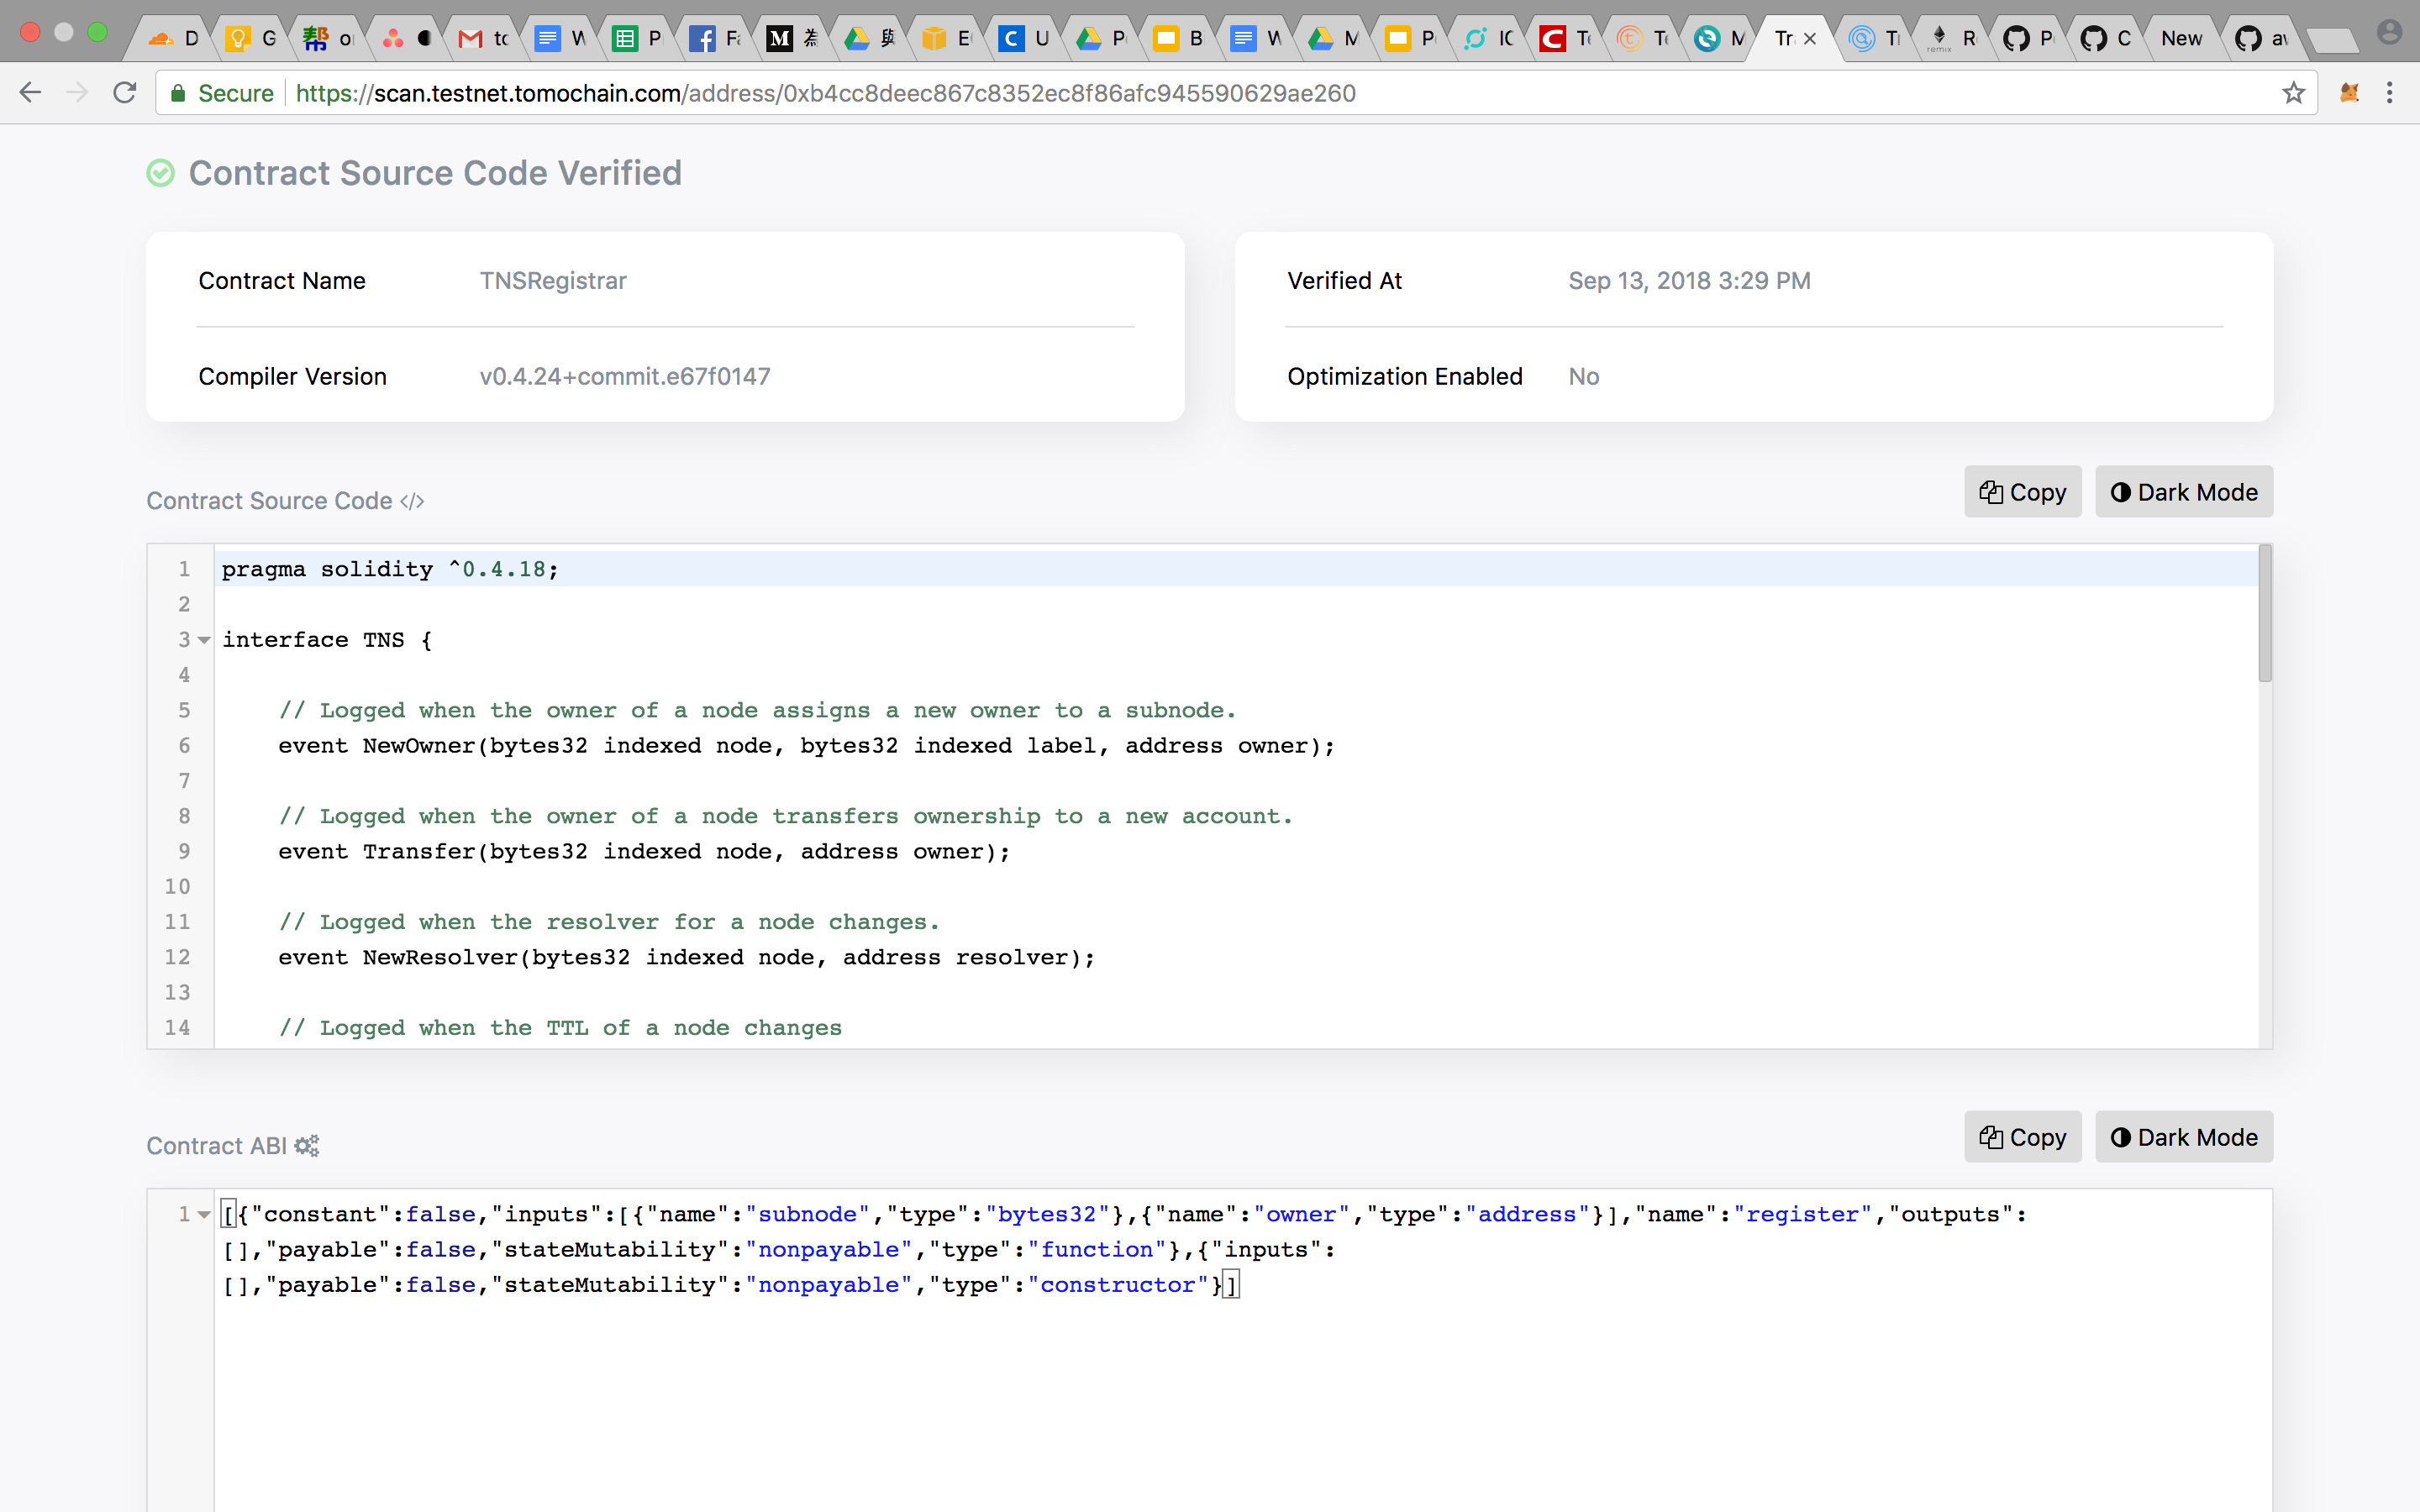
Task: Switch to the Cloudflare browser tab
Action: point(172,38)
